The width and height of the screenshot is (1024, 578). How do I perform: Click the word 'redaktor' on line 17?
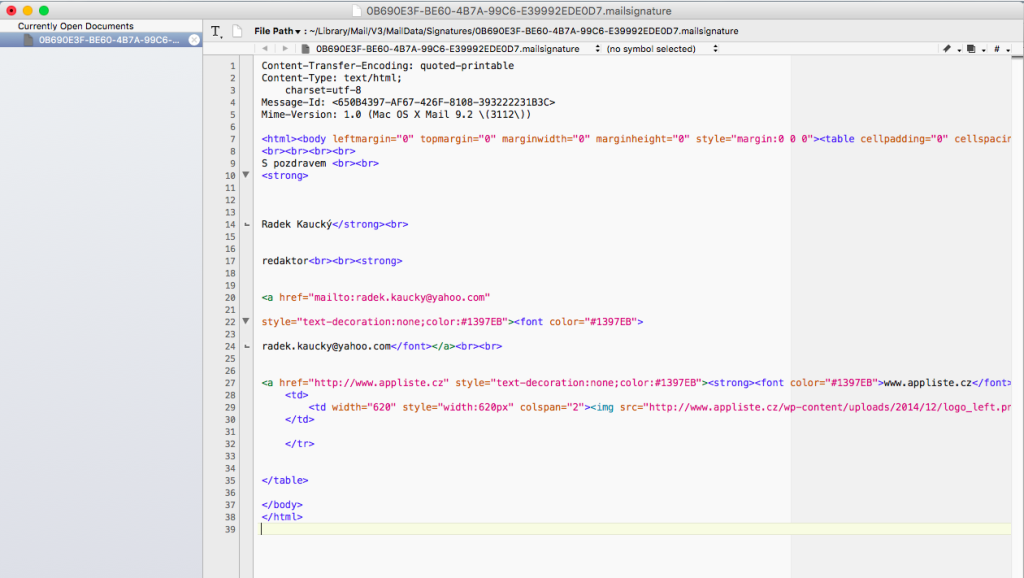coord(285,261)
